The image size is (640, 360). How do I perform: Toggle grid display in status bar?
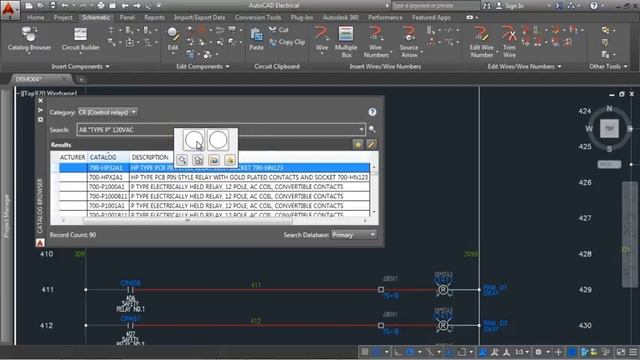point(364,352)
